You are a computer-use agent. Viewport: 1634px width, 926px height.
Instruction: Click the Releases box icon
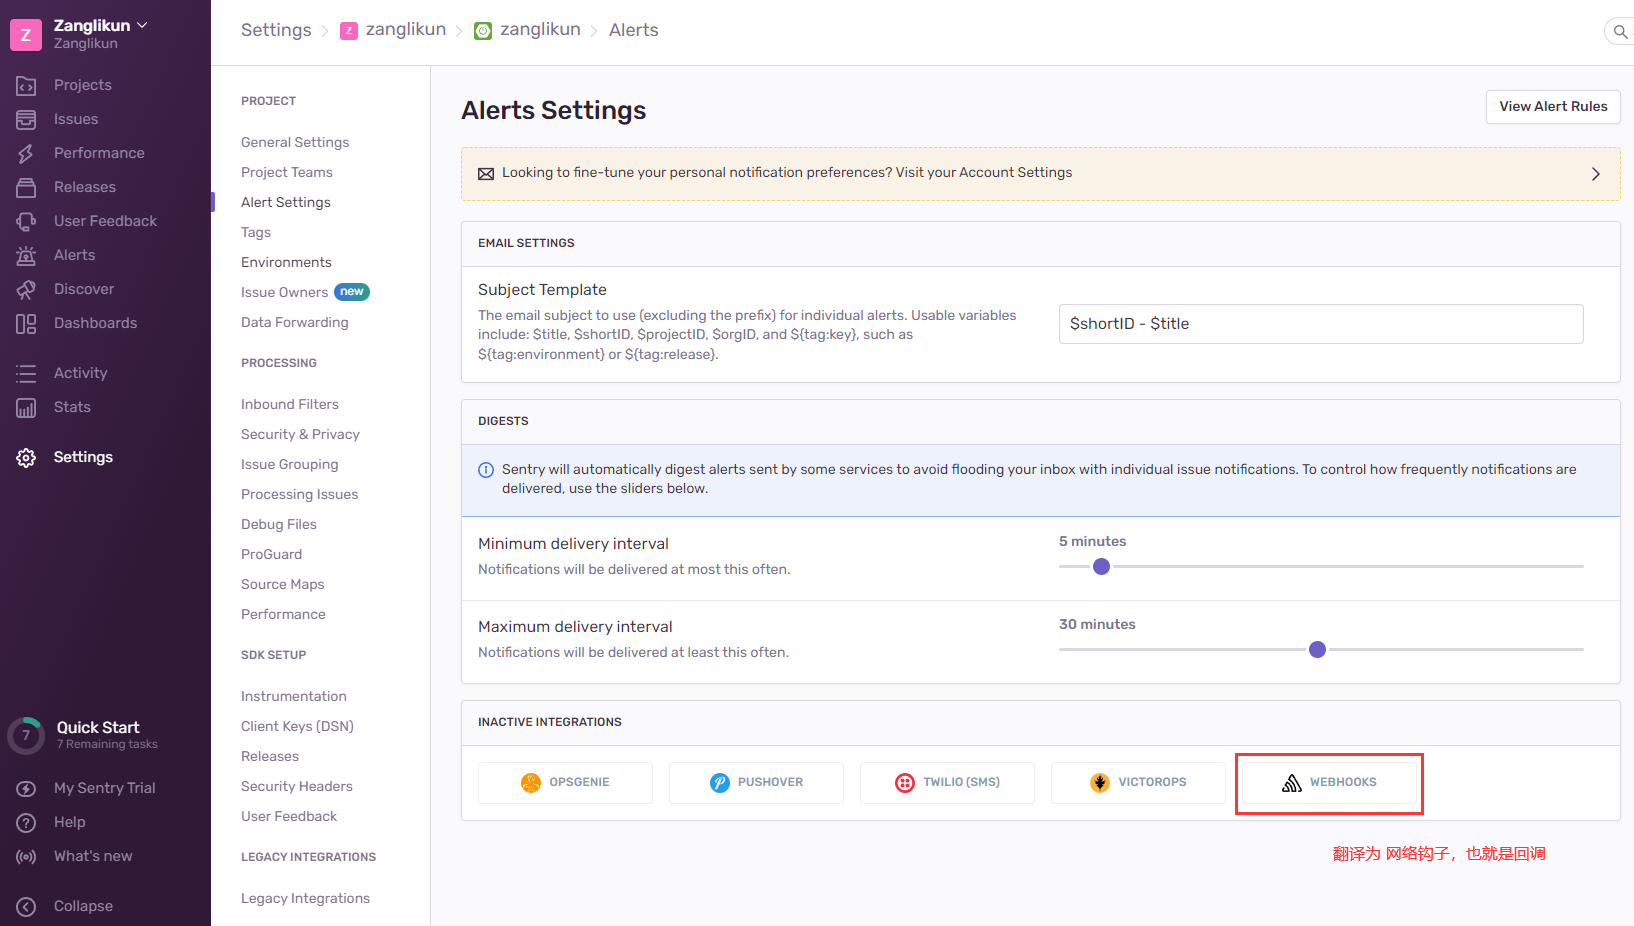click(26, 188)
